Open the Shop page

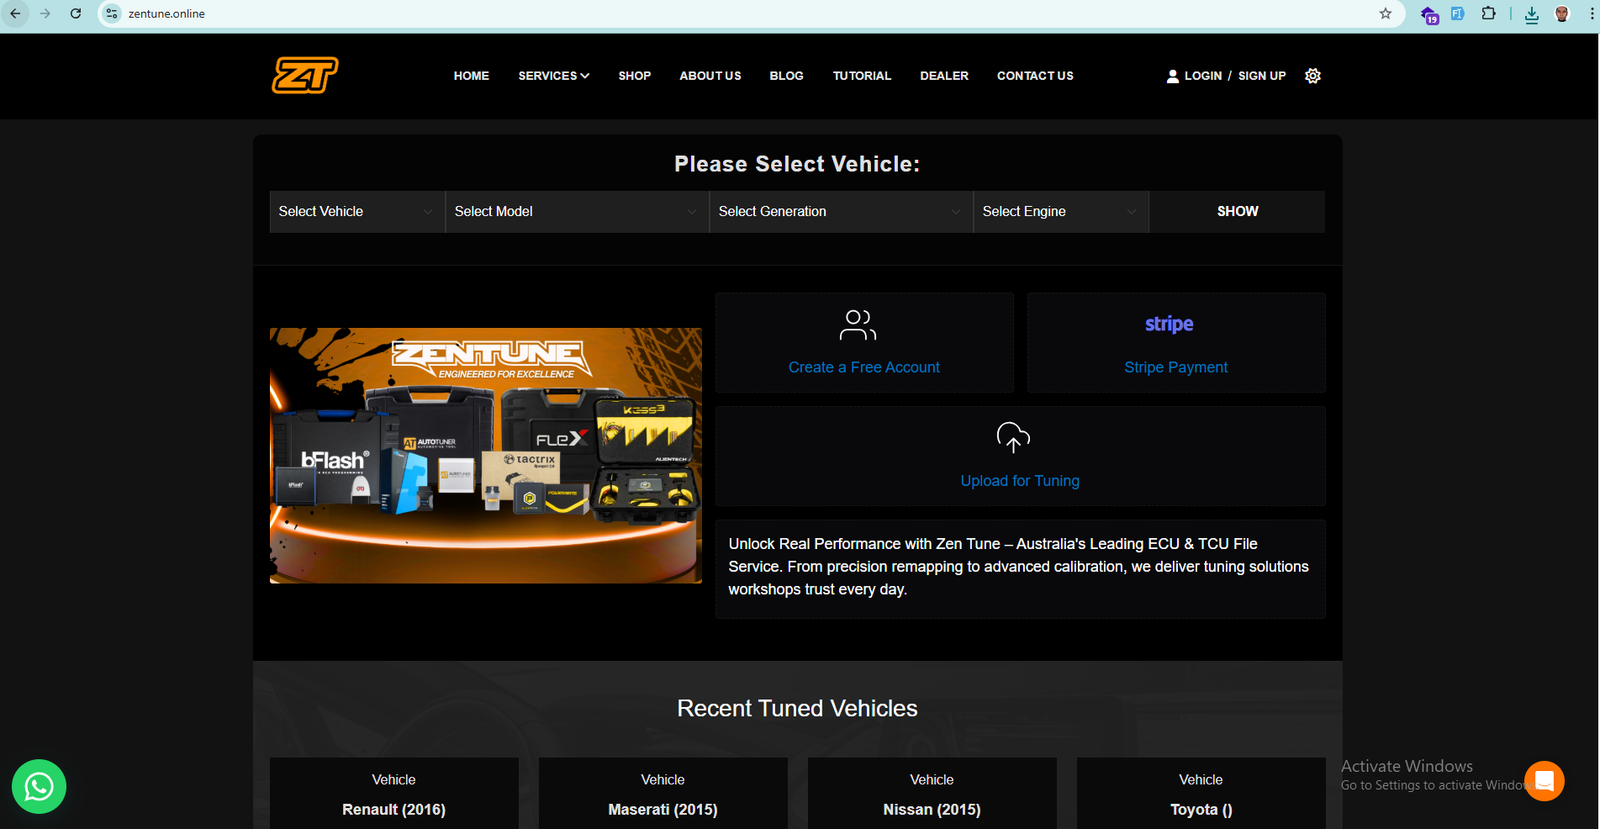(634, 76)
